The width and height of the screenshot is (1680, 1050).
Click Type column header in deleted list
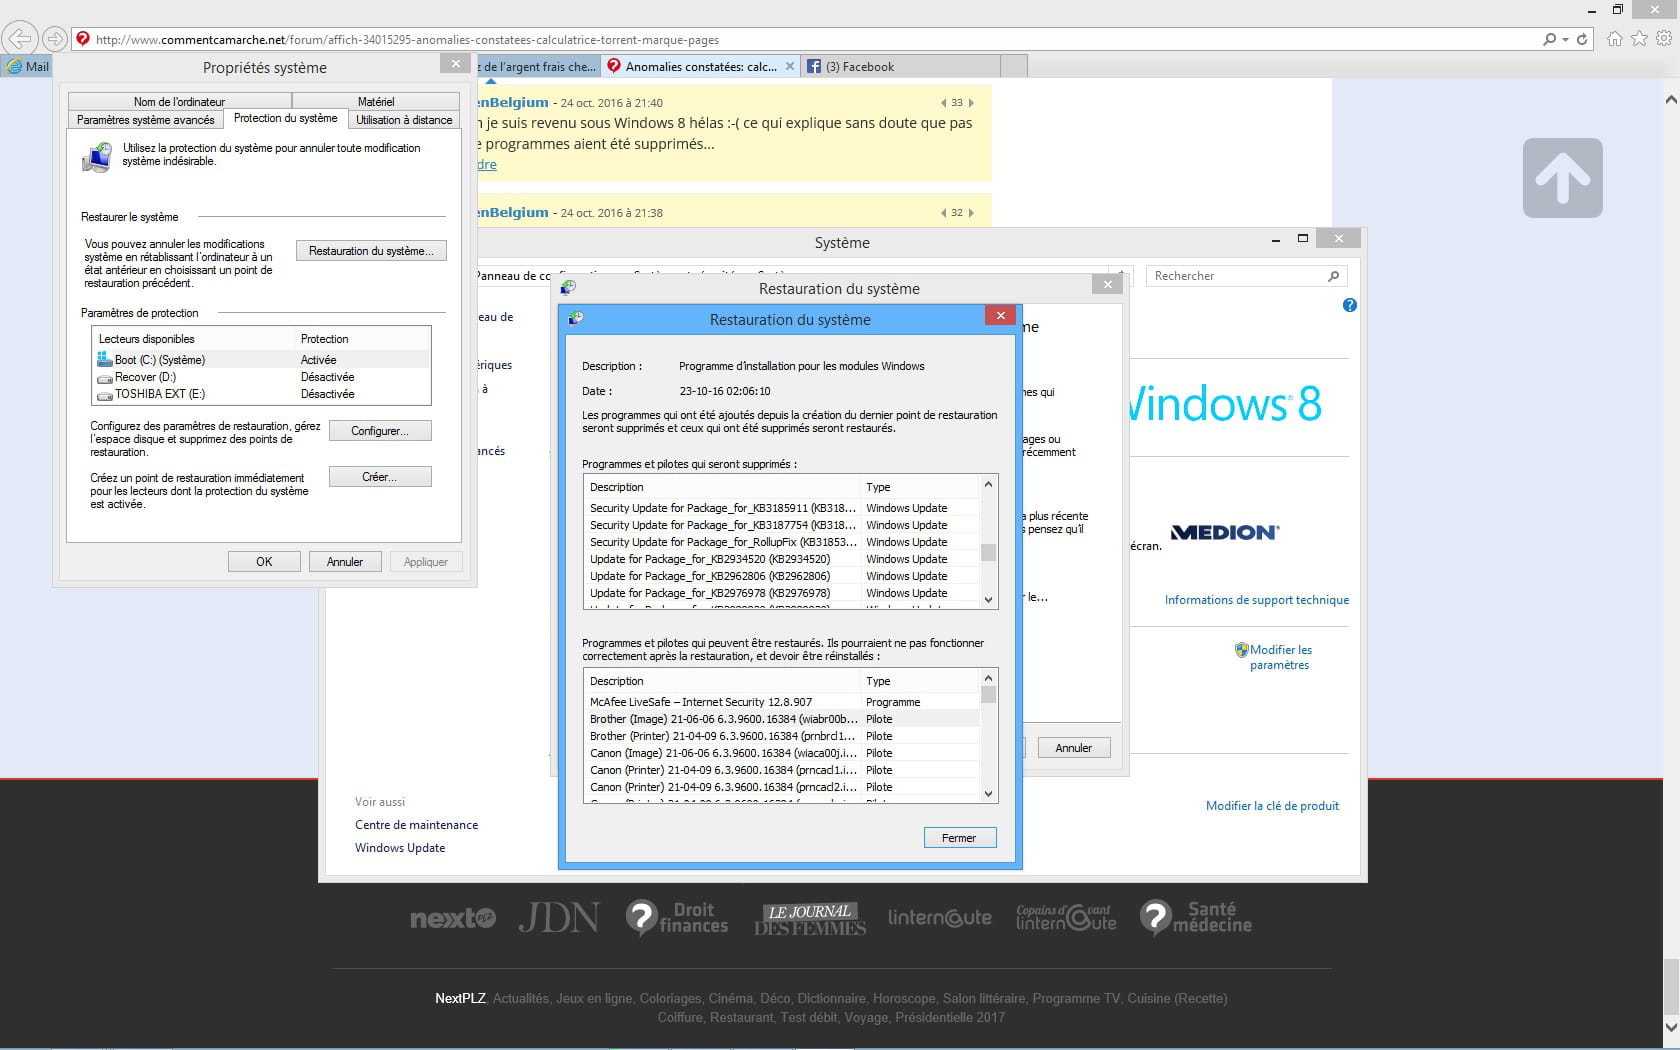click(x=919, y=487)
